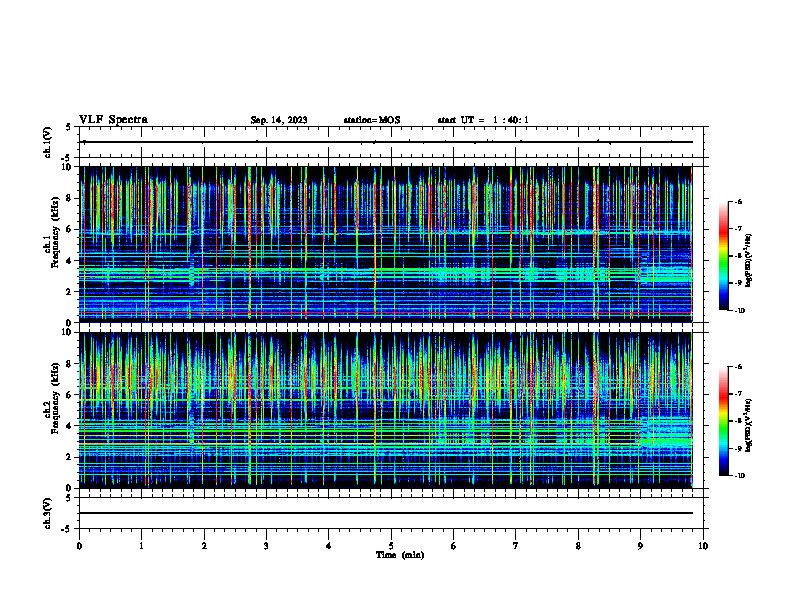792x612 pixels.
Task: Click the "ch.1(V)" axis label of the top strip
Action: click(x=48, y=142)
